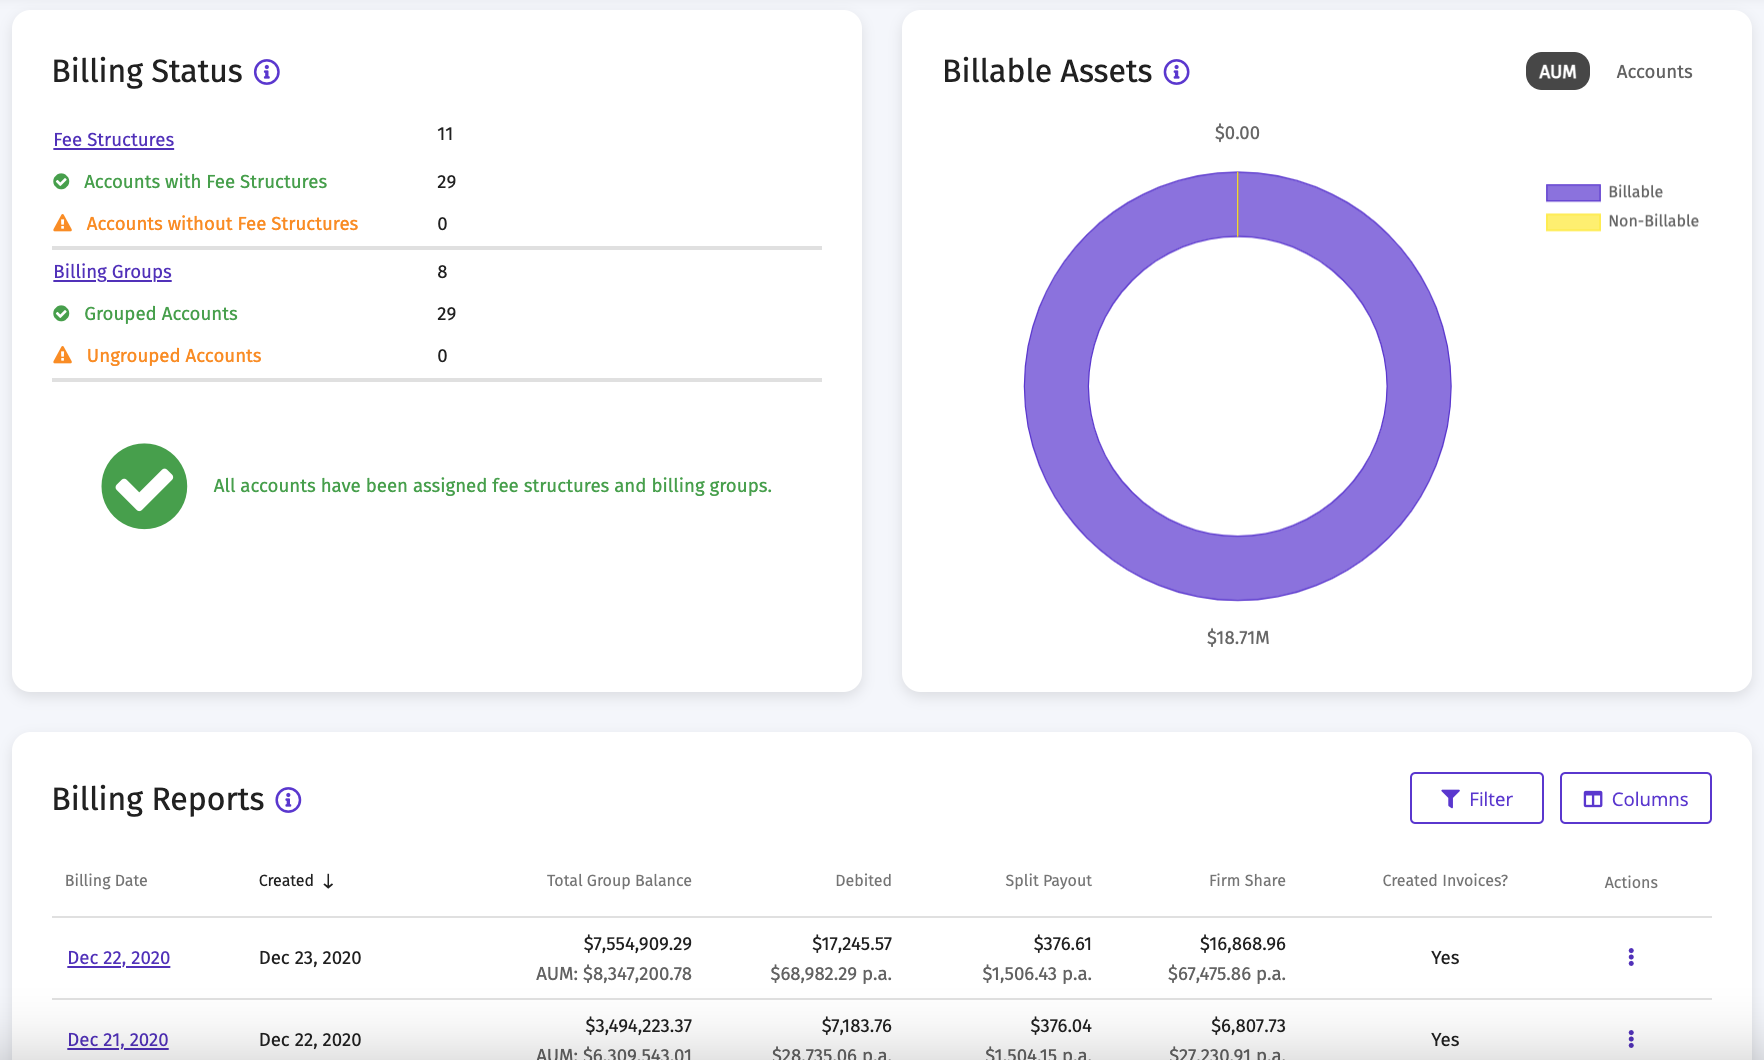This screenshot has height=1060, width=1764.
Task: Open the Billing Reports info icon
Action: [288, 800]
